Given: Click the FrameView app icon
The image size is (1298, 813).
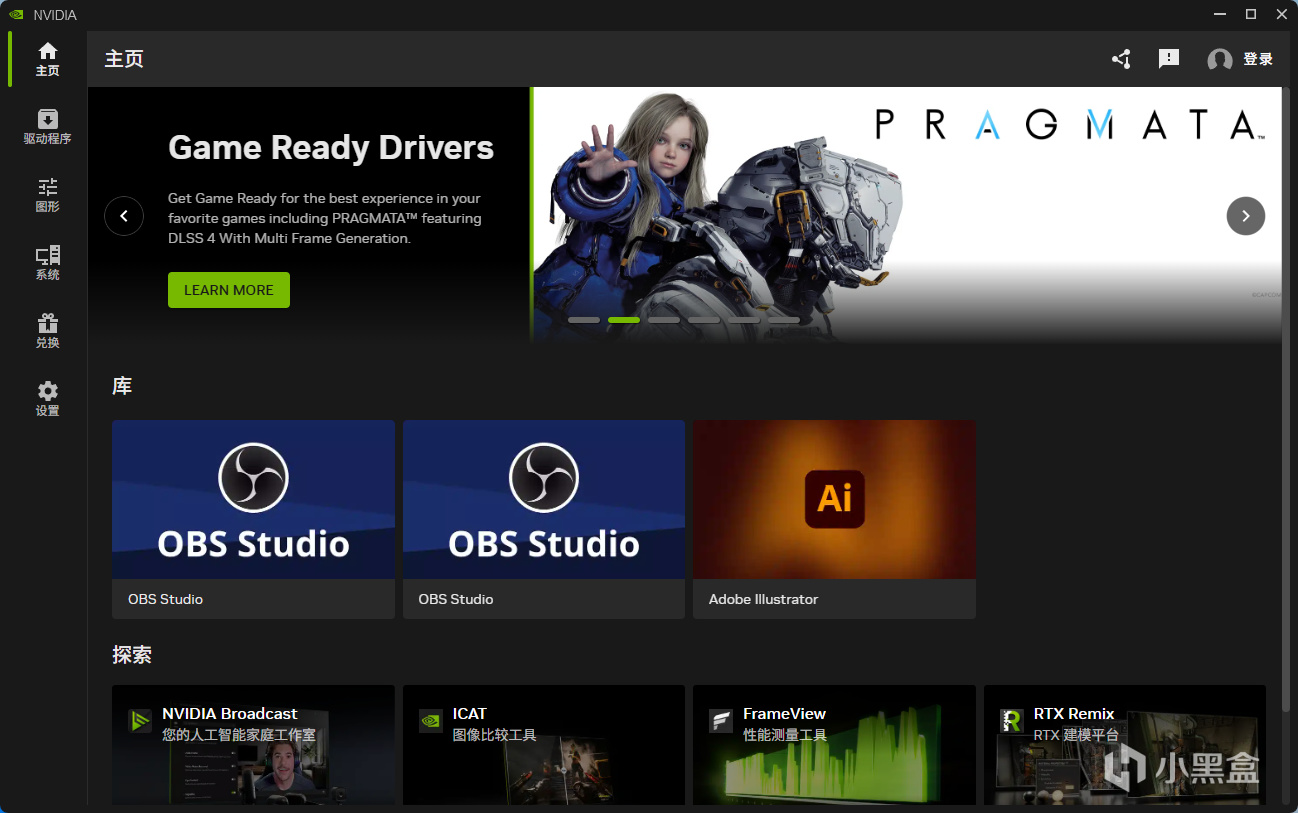Looking at the screenshot, I should pos(721,721).
